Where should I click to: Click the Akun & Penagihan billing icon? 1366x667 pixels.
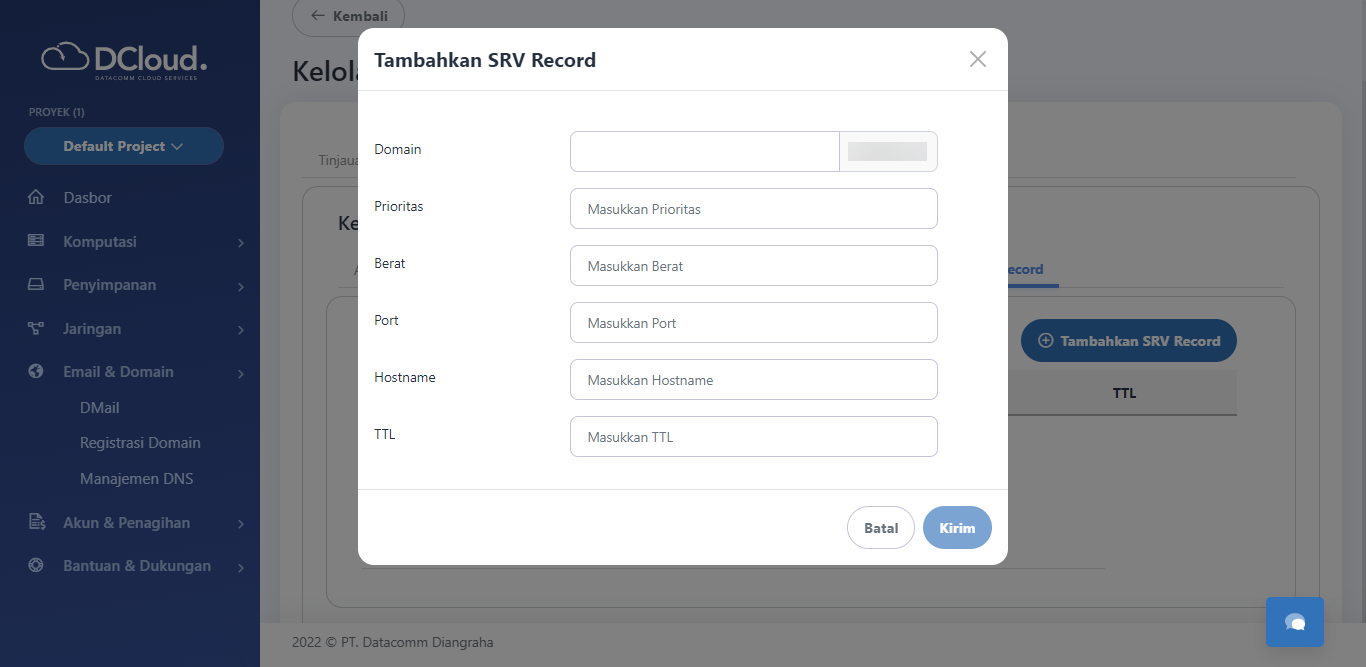36,522
